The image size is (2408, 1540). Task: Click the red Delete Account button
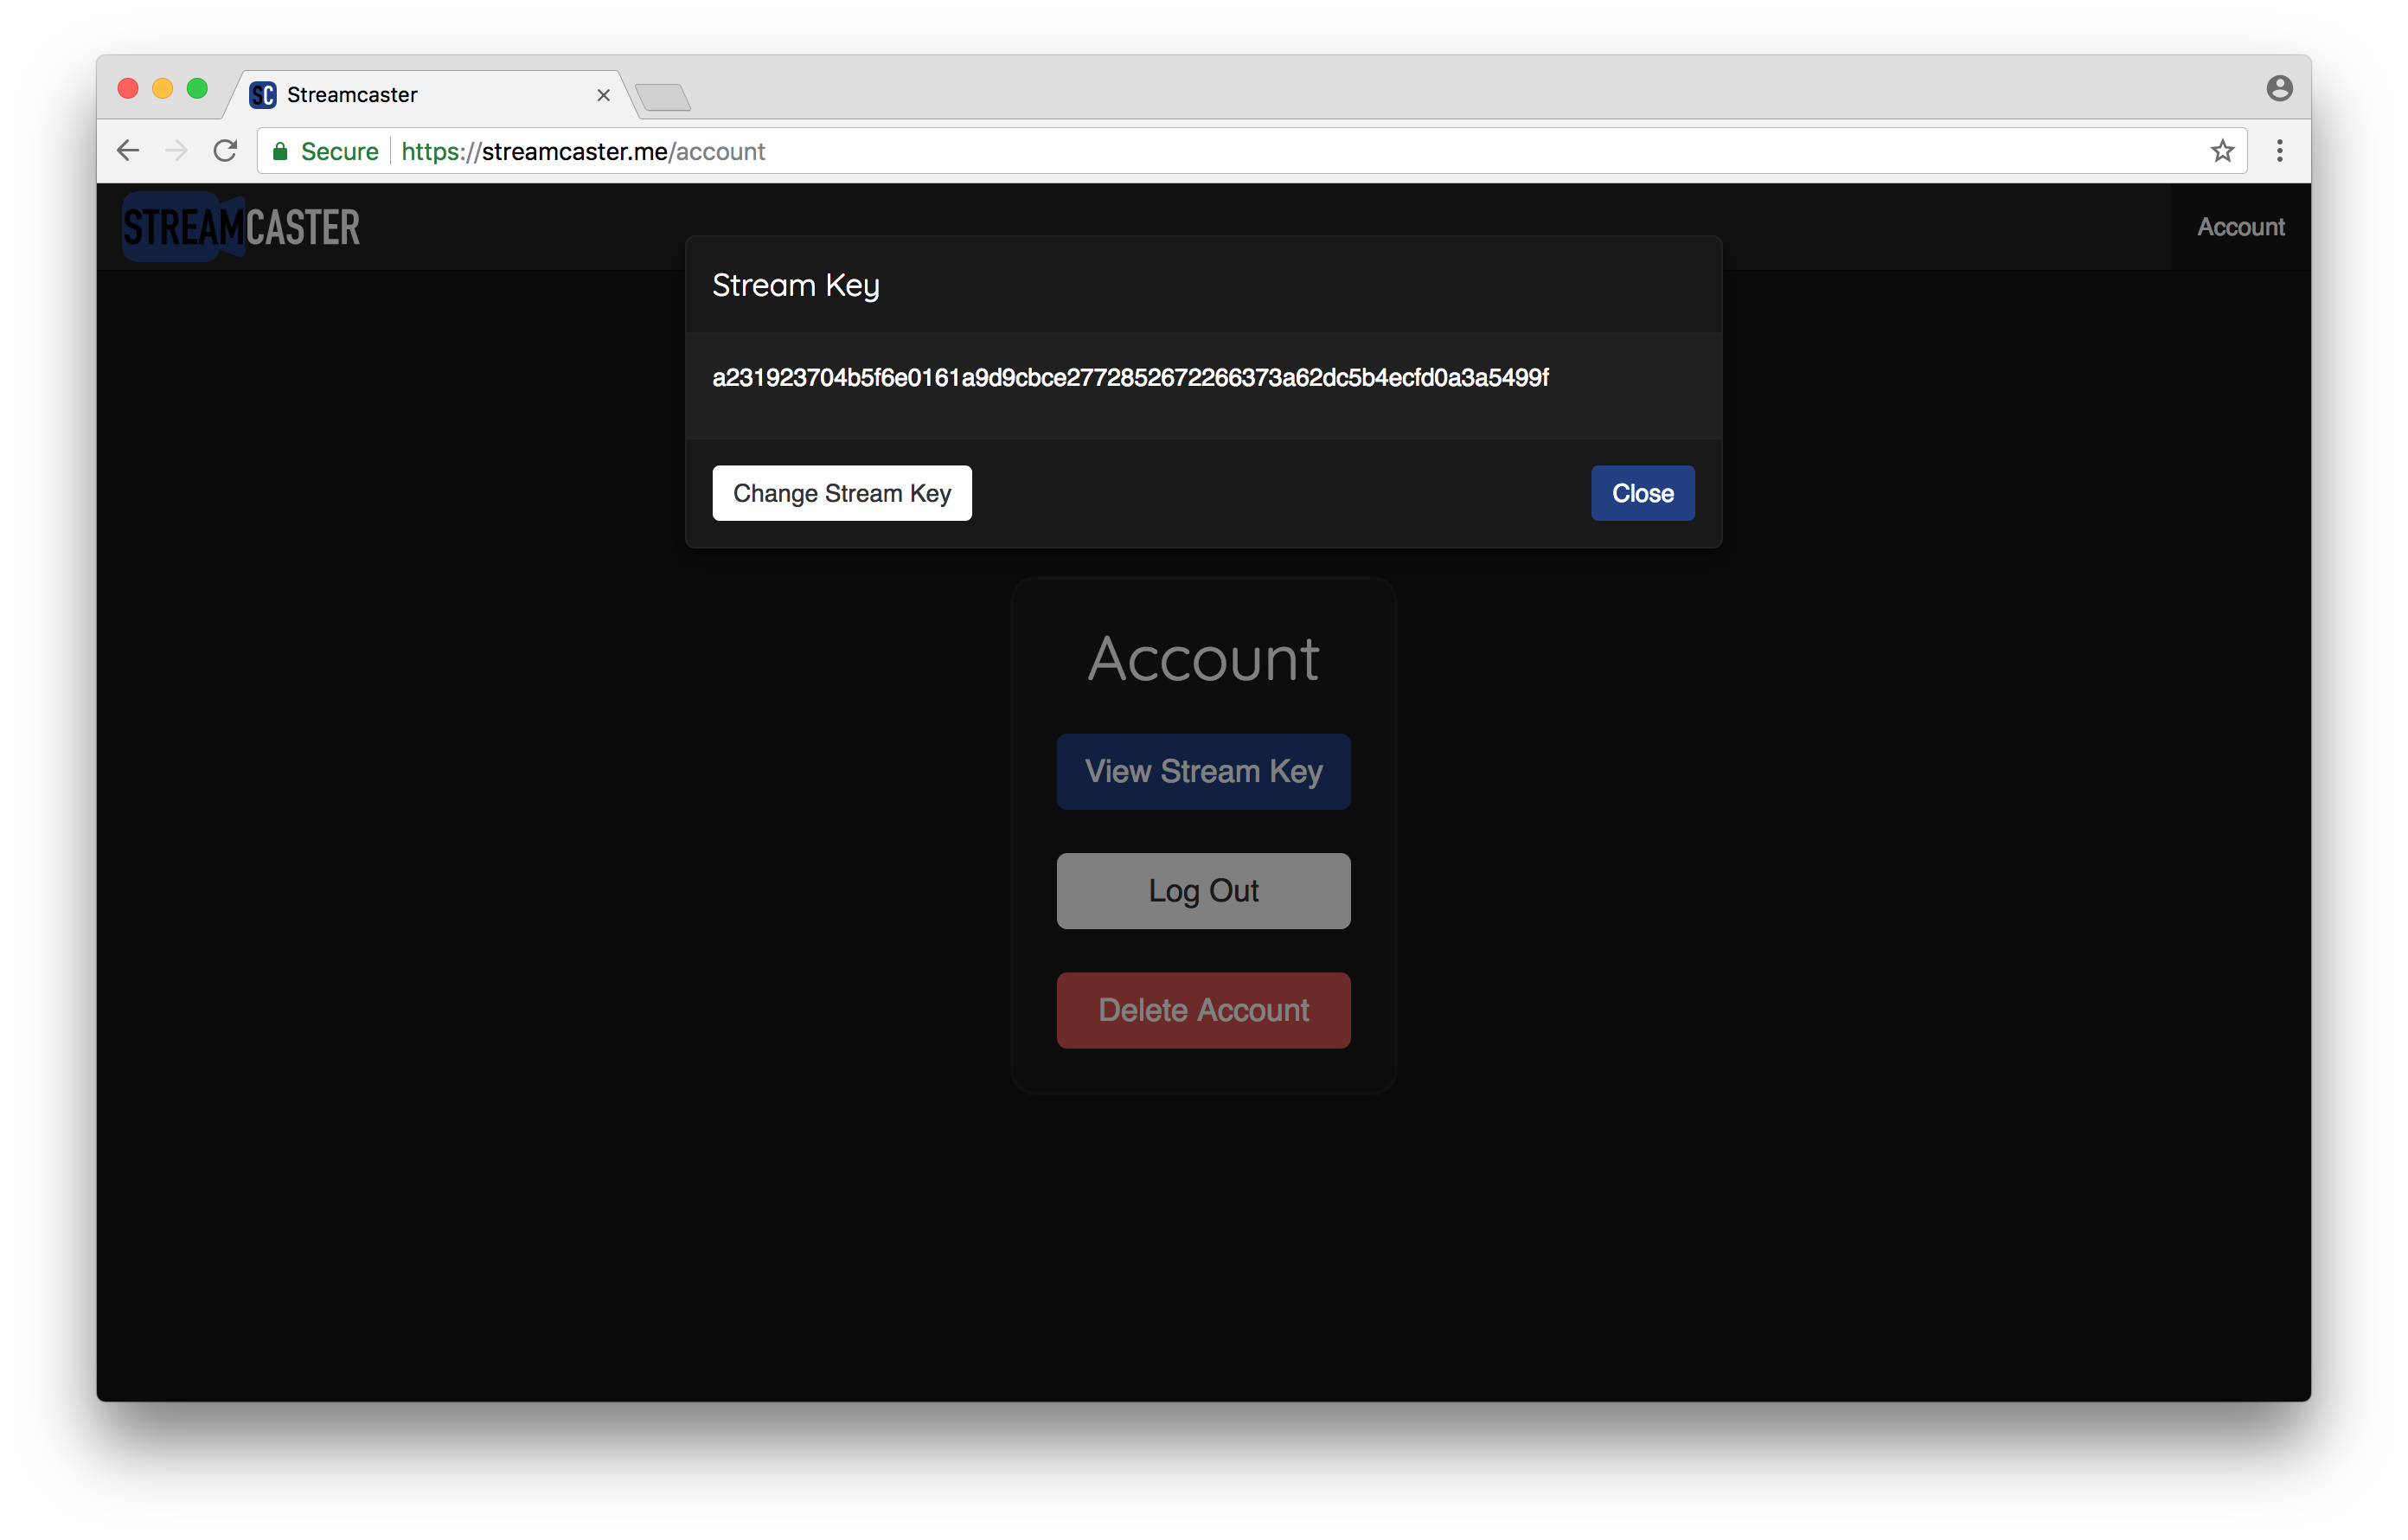[1203, 1010]
